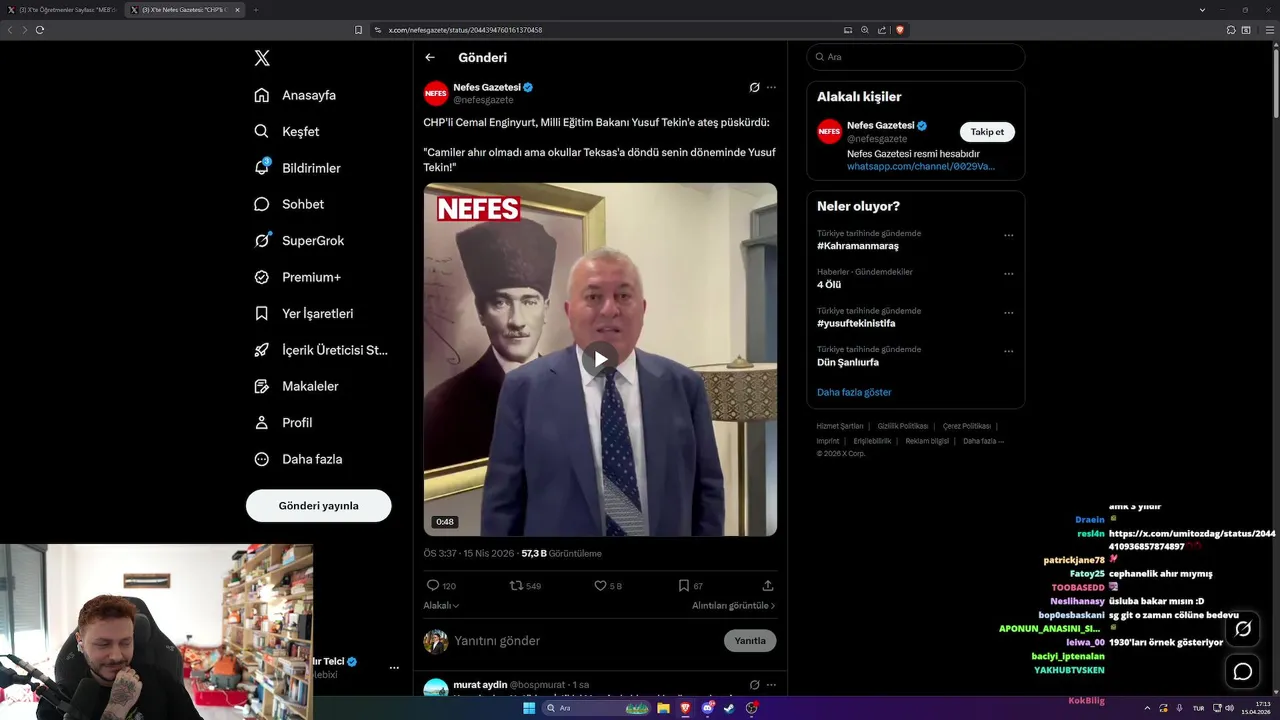Screen dimensions: 1280x720
Task: Click the Ara search box on X
Action: click(x=915, y=57)
